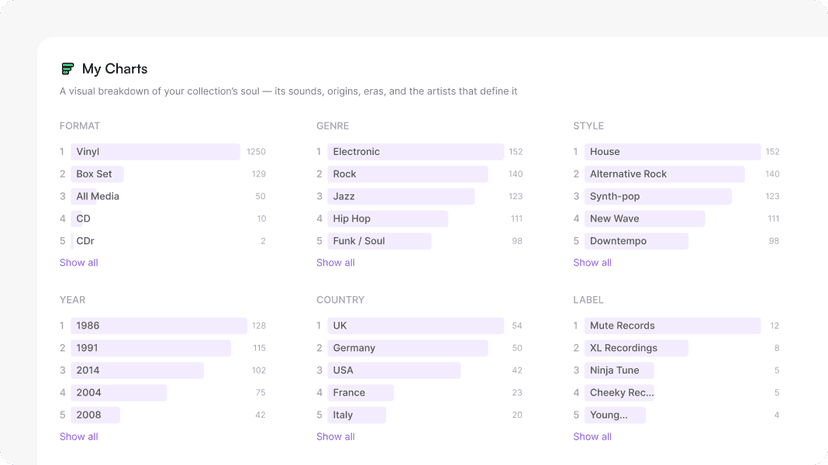Select the Funk / Soul genre bar
The width and height of the screenshot is (828, 465).
coord(379,241)
